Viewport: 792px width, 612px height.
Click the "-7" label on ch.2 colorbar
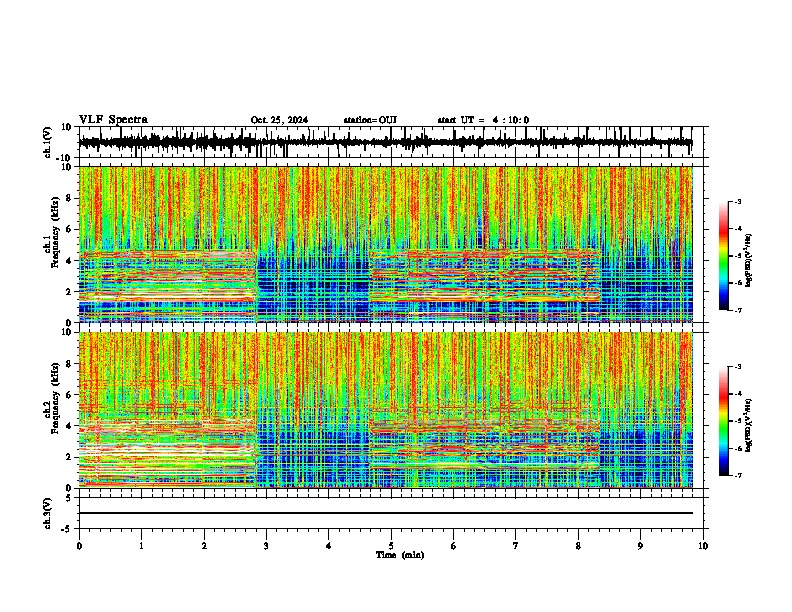click(738, 475)
